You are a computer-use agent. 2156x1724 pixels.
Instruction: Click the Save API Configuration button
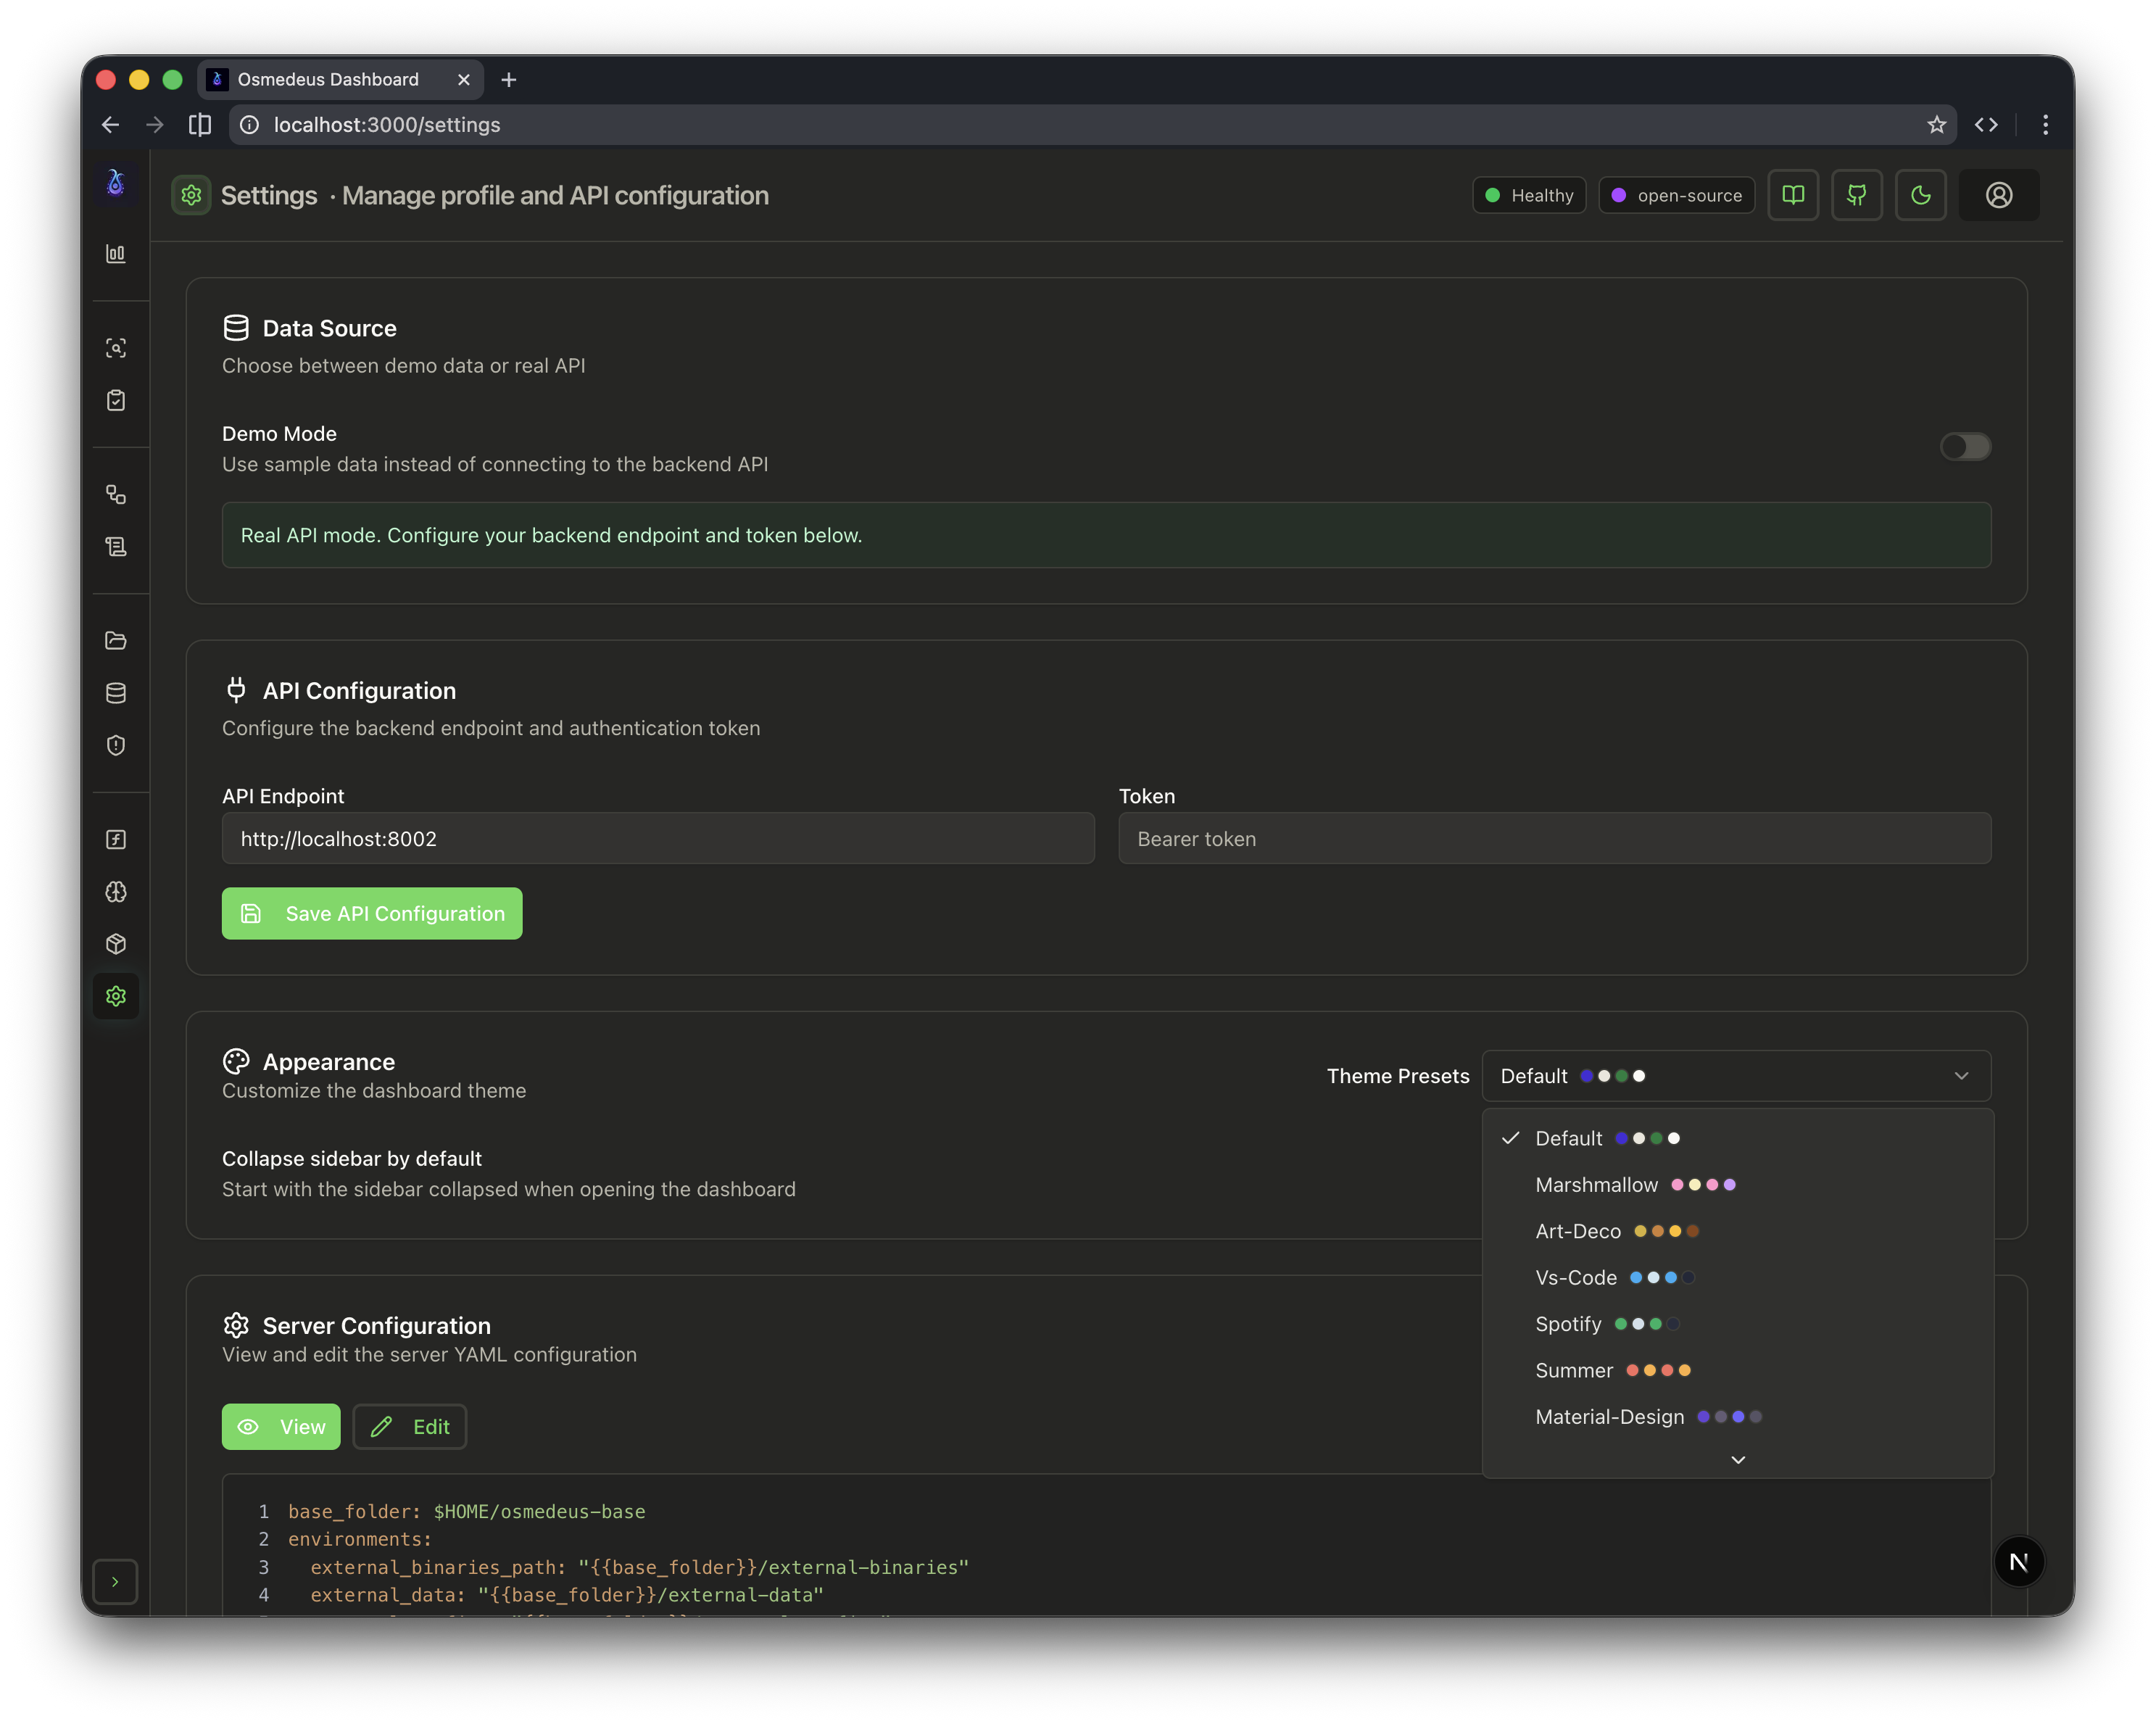371,913
